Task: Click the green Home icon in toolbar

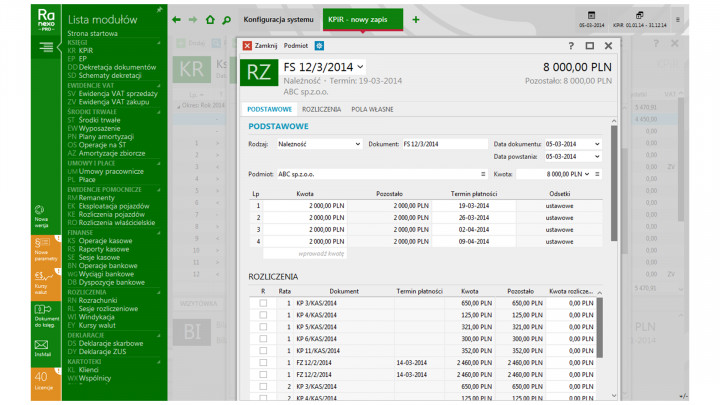Action: coord(209,19)
